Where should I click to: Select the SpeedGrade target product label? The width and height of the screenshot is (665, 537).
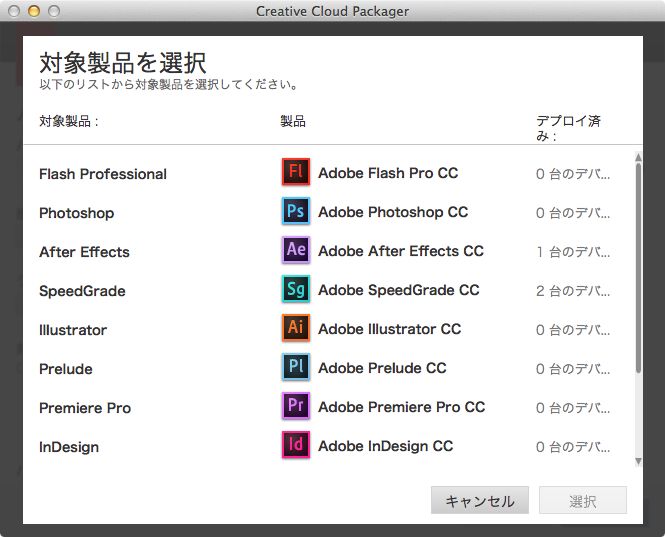(82, 291)
